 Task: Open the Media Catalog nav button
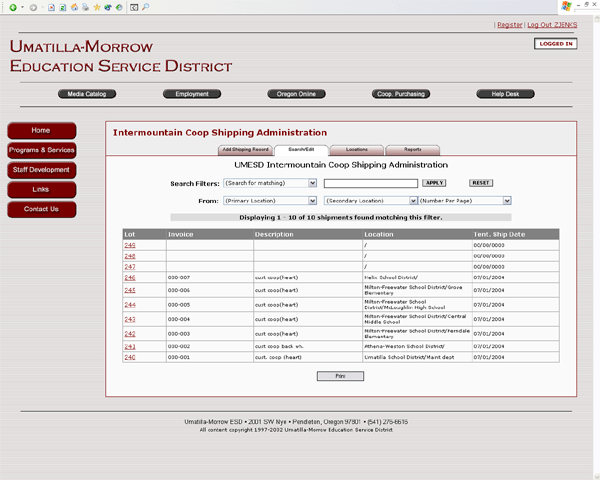[87, 94]
